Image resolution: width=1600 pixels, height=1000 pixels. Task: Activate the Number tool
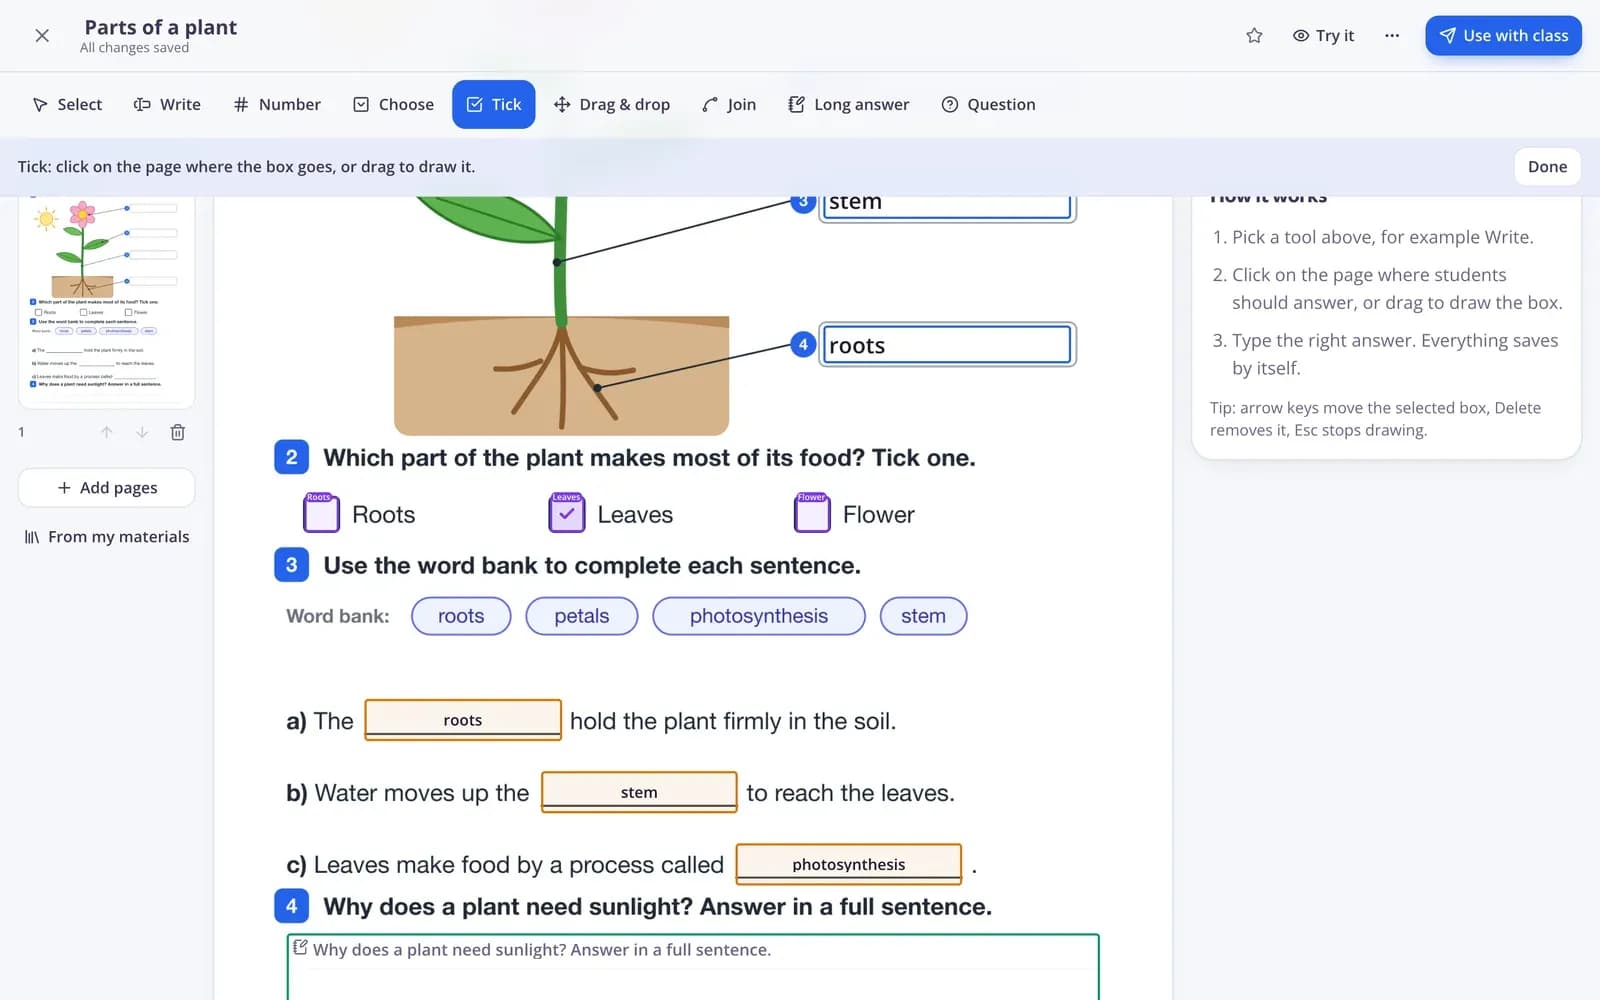(x=277, y=105)
